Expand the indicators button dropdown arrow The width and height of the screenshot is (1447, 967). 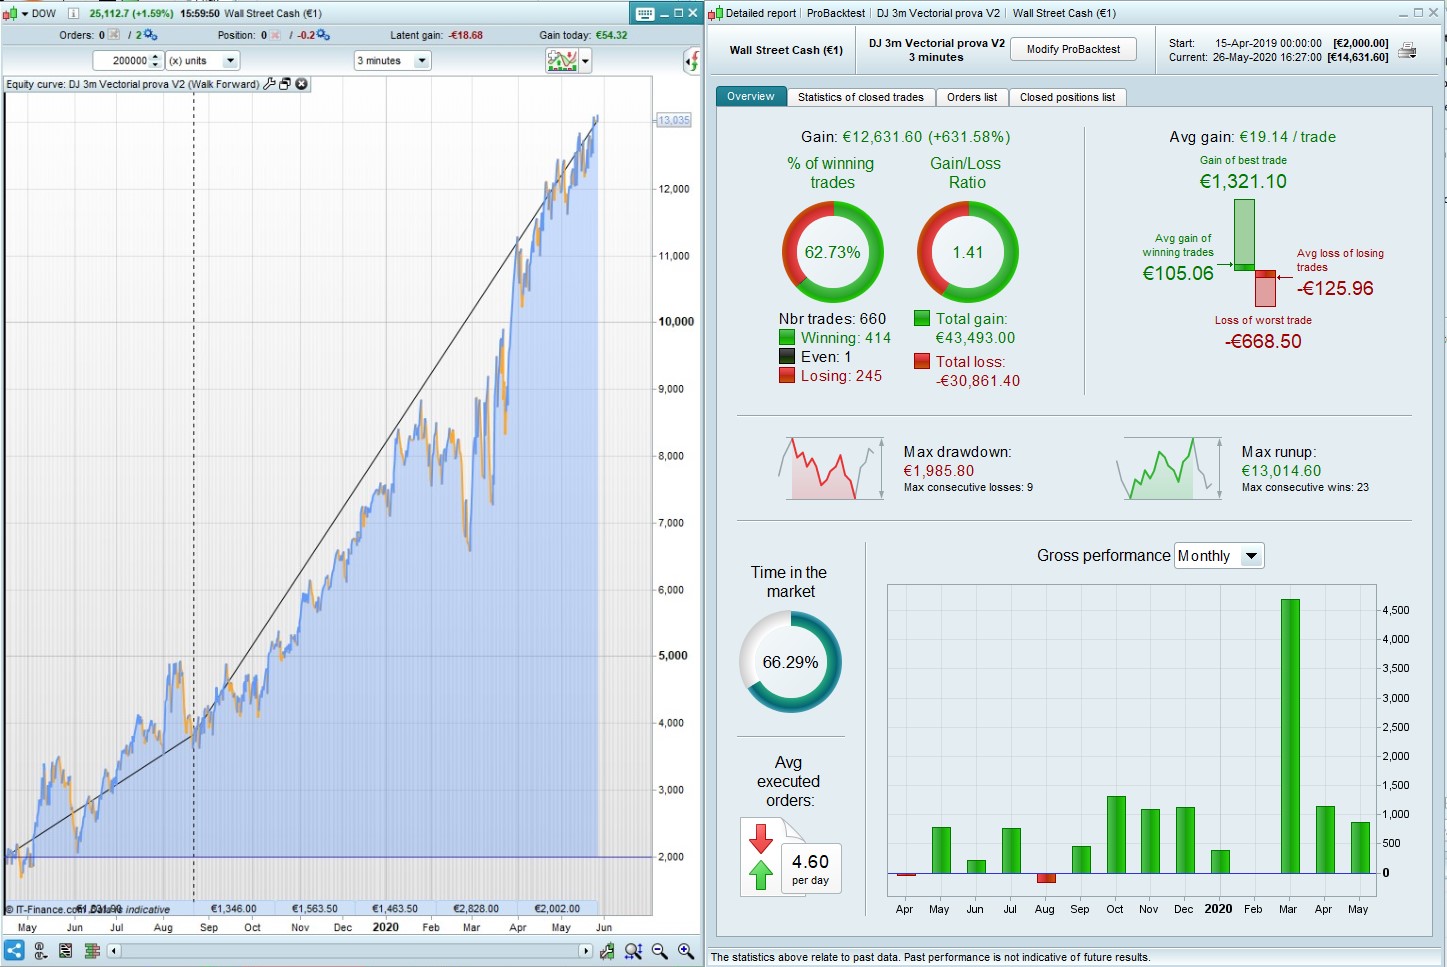pyautogui.click(x=585, y=61)
